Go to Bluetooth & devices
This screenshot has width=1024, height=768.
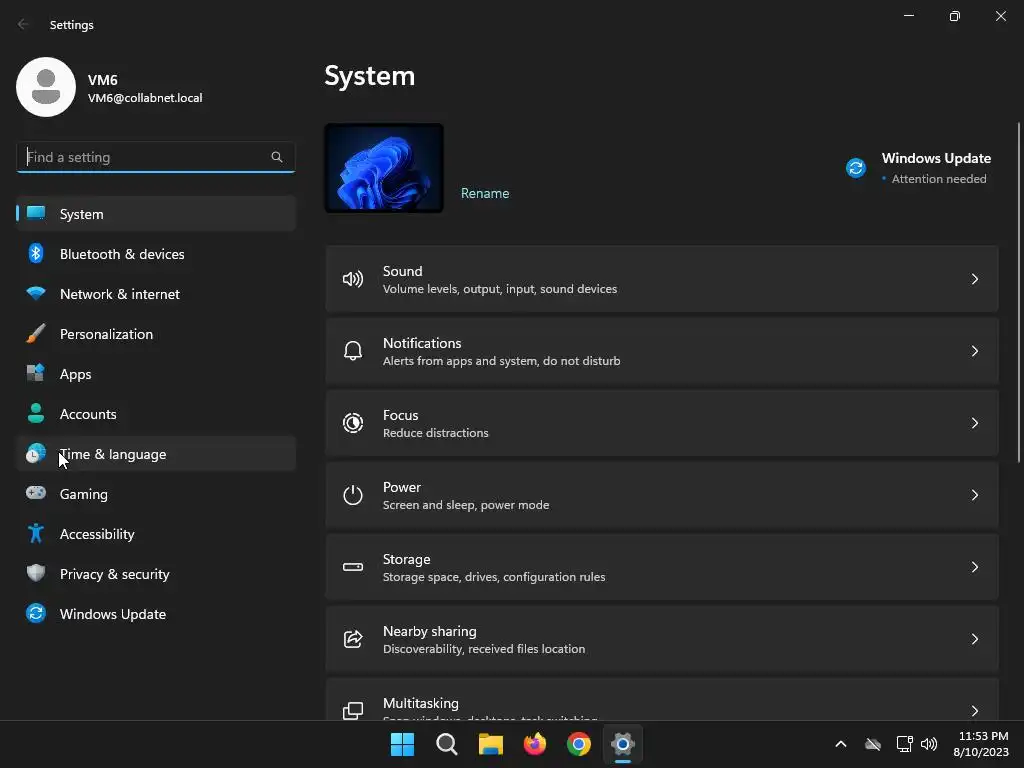pos(156,253)
